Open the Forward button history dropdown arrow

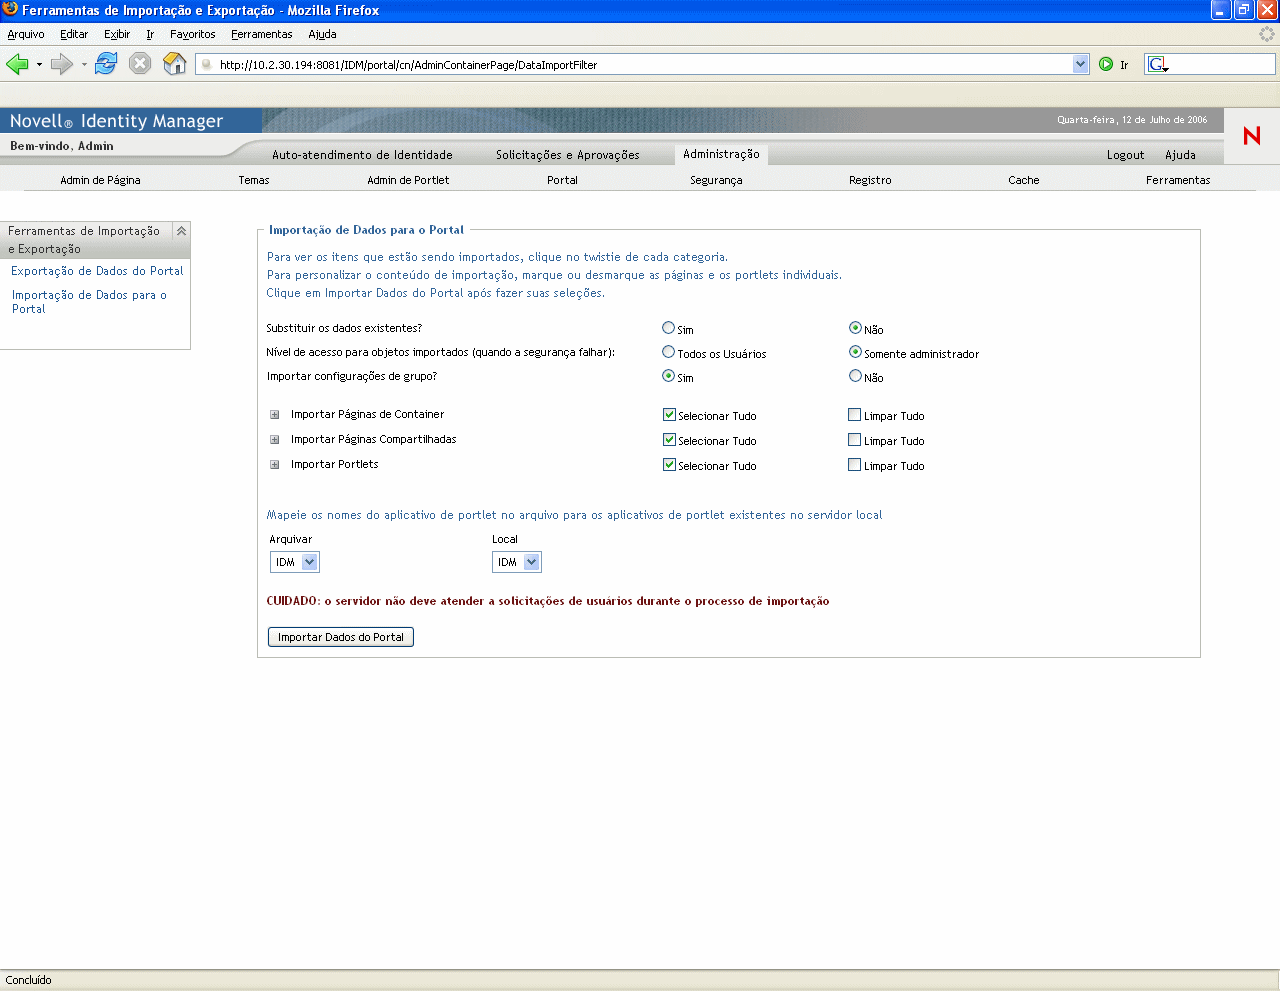84,64
